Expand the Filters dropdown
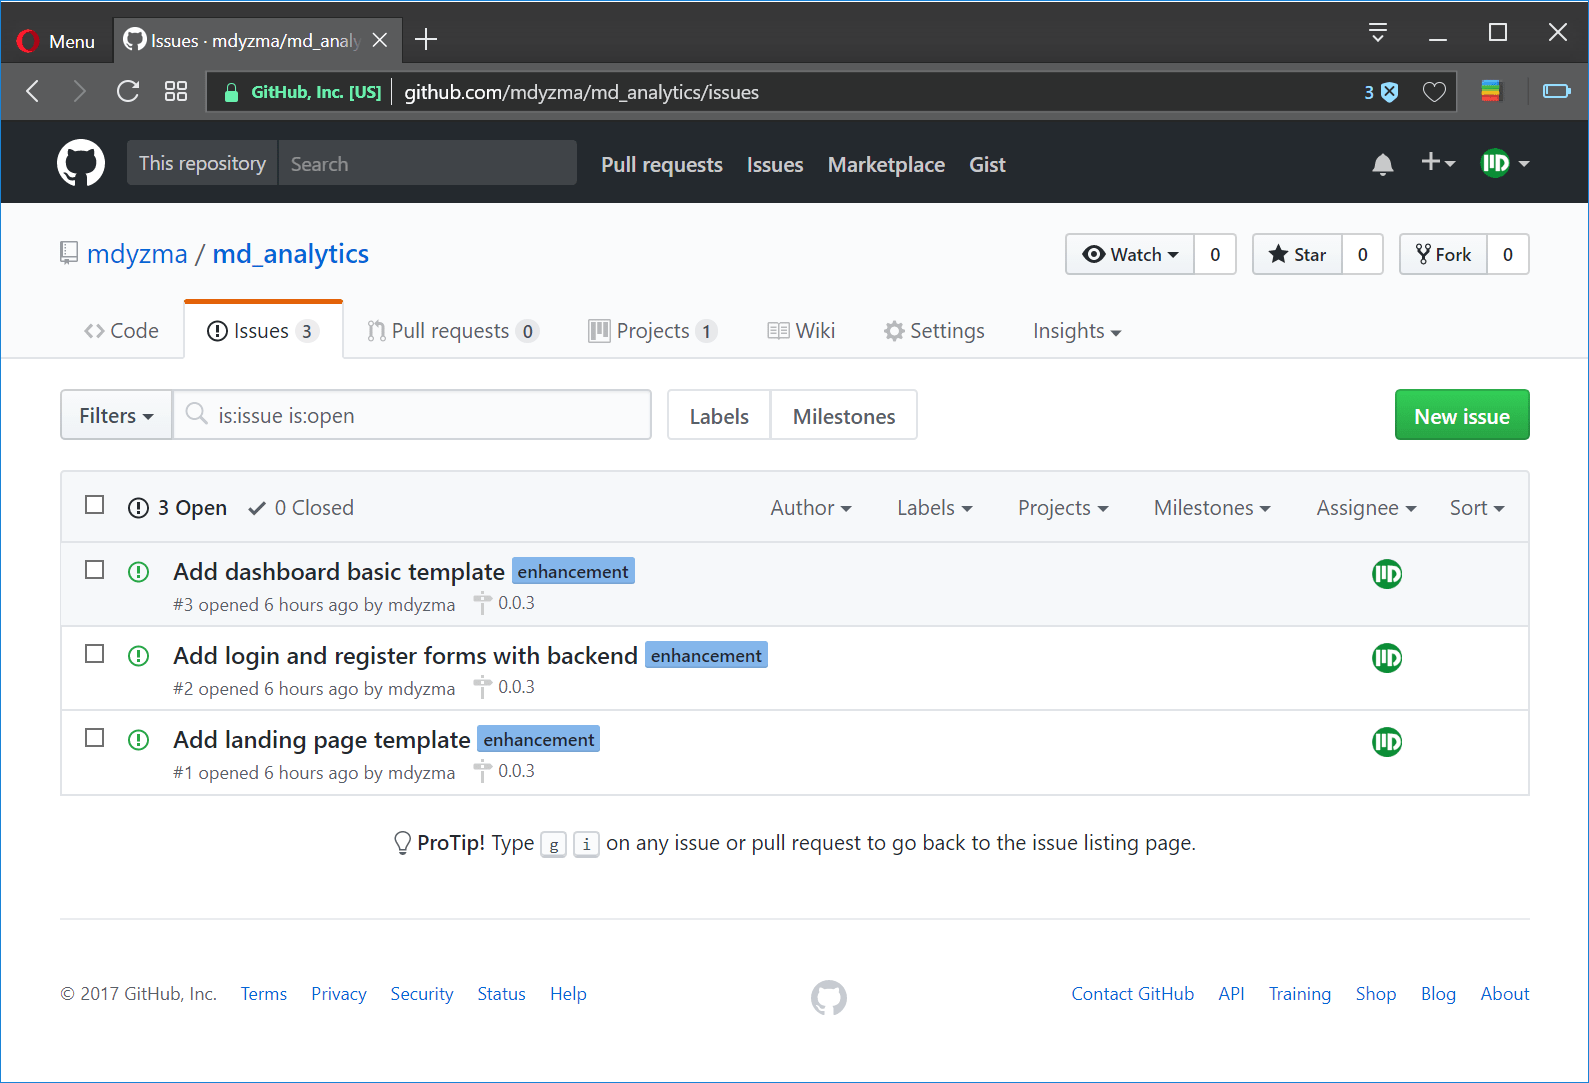 pos(116,415)
